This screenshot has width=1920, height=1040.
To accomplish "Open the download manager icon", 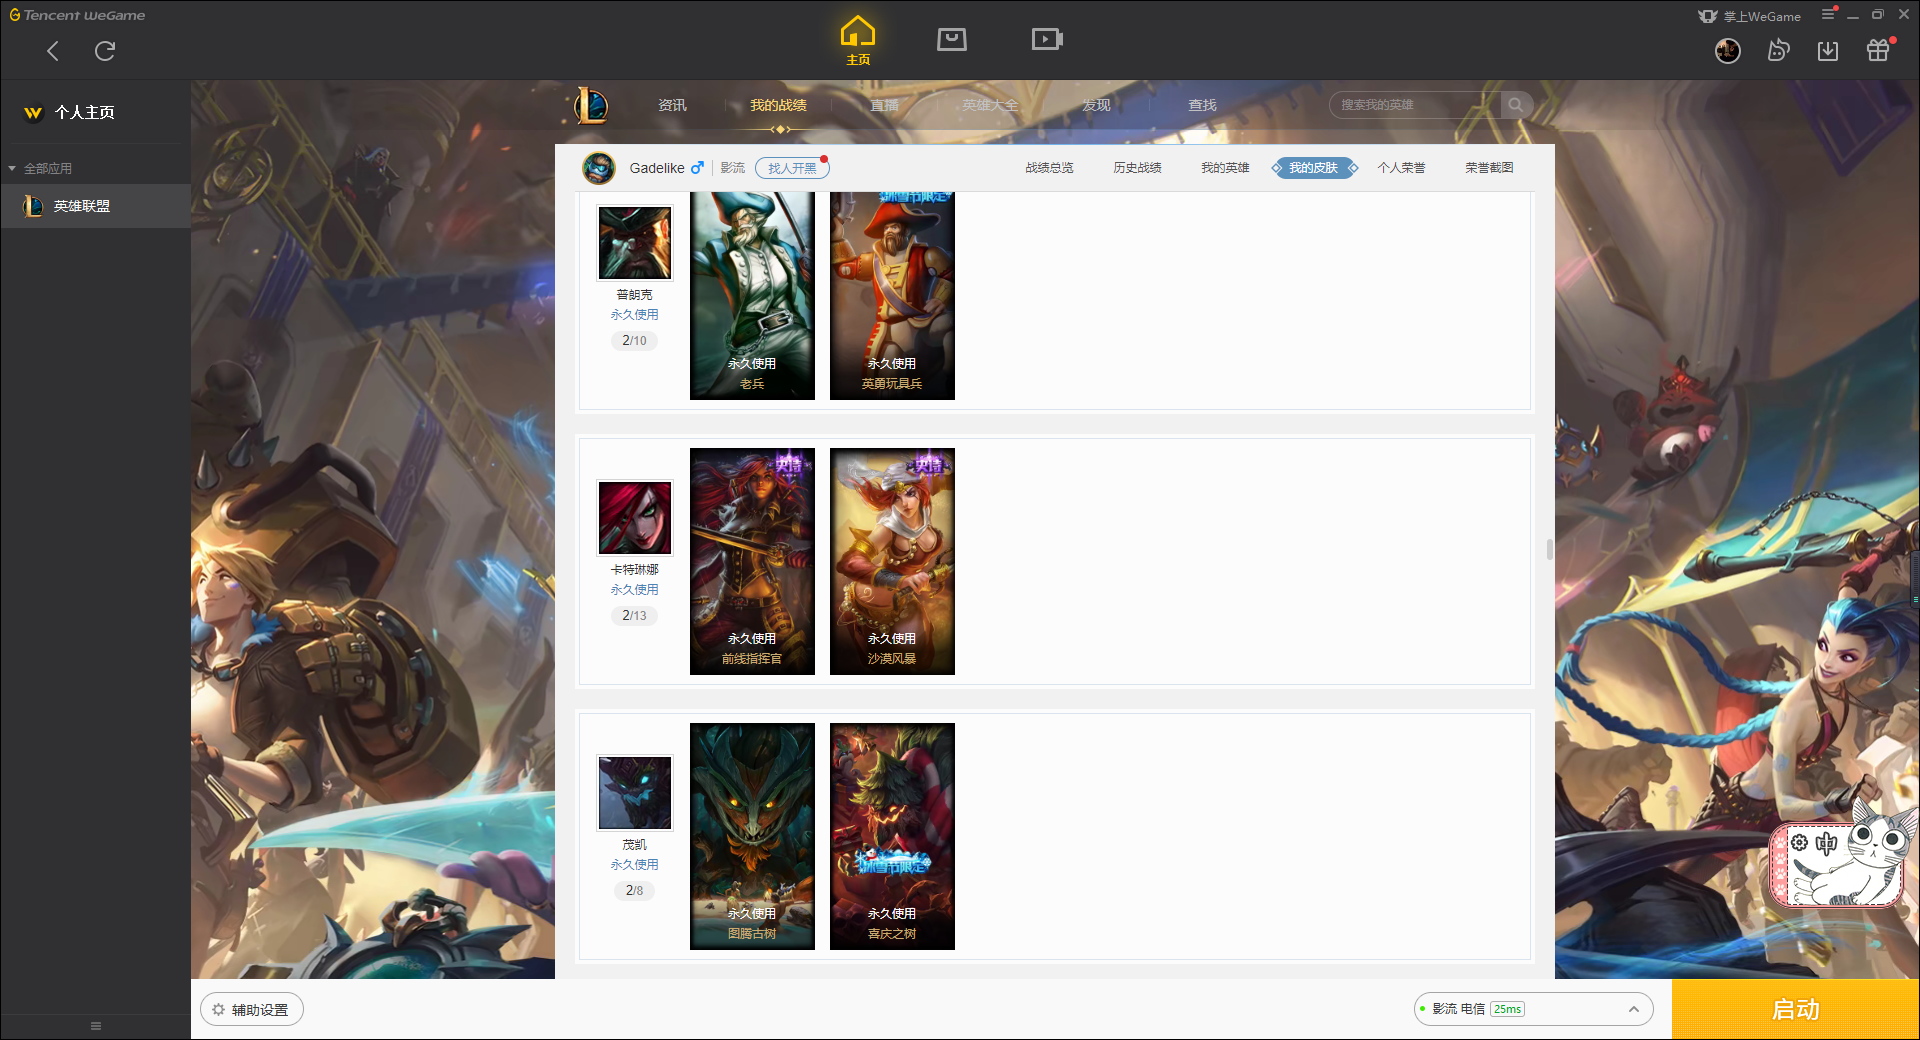I will (x=1828, y=51).
